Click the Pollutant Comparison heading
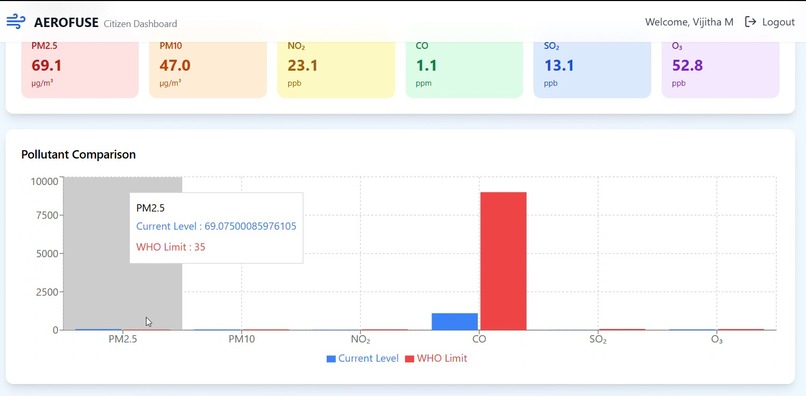The width and height of the screenshot is (806, 396). (78, 154)
